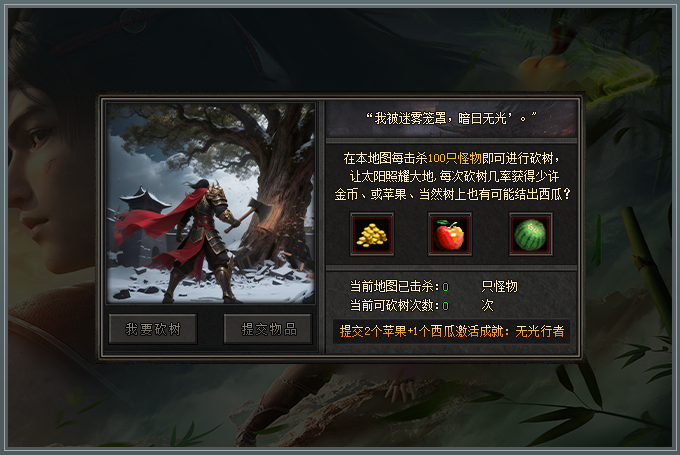Click the yellow 100只怪物 highlighted text

tap(454, 158)
